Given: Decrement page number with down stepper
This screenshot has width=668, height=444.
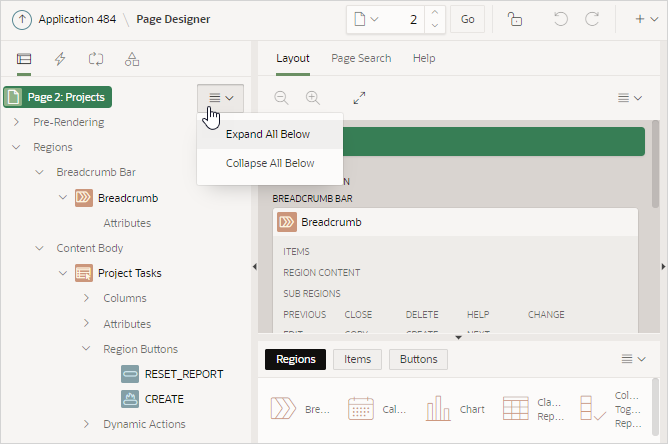Looking at the screenshot, I should coord(435,26).
